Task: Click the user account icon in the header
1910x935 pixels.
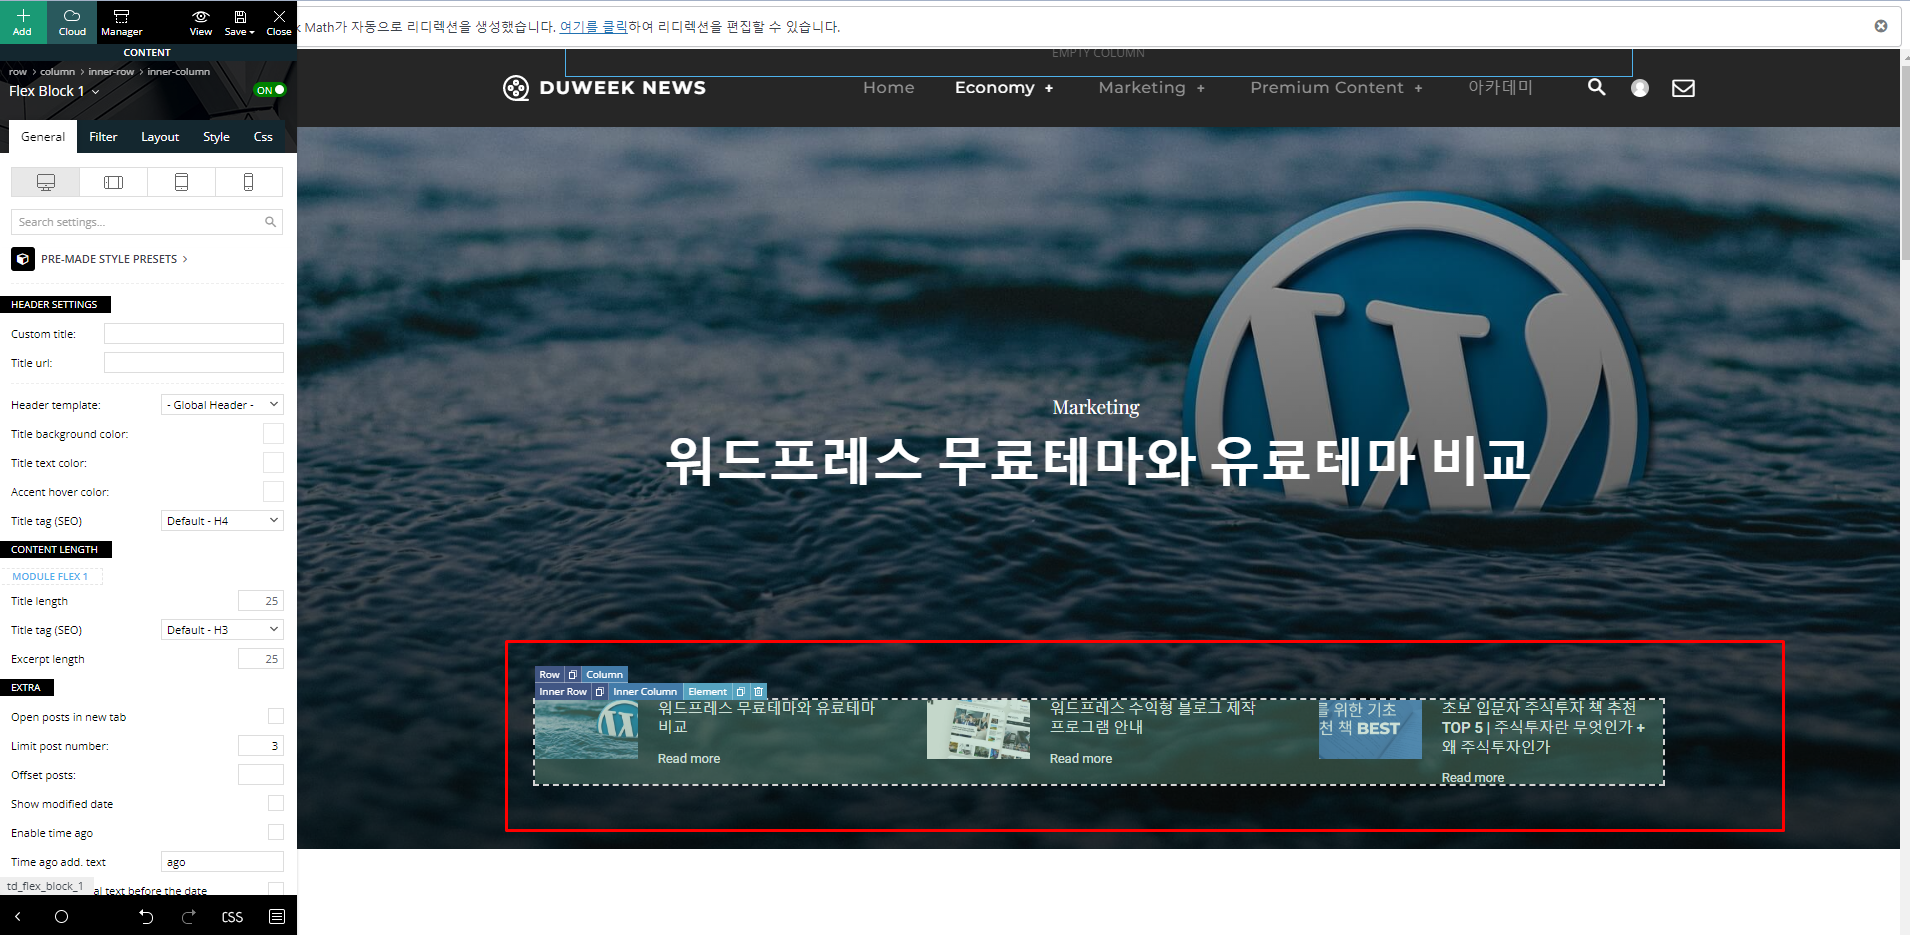Action: 1640,88
